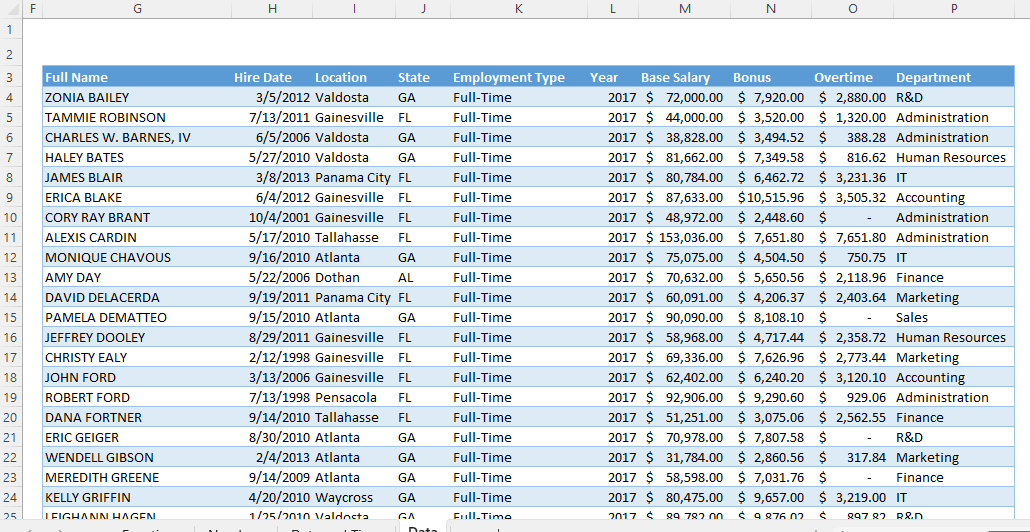Click the Sales department cell
The image size is (1030, 532).
954,318
